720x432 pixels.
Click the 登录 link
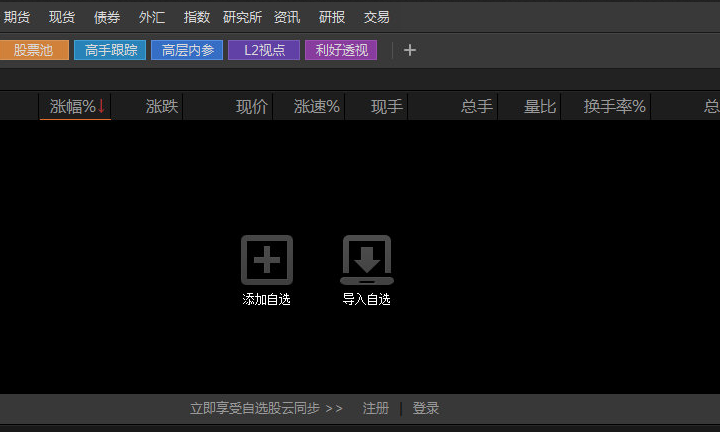(x=426, y=408)
